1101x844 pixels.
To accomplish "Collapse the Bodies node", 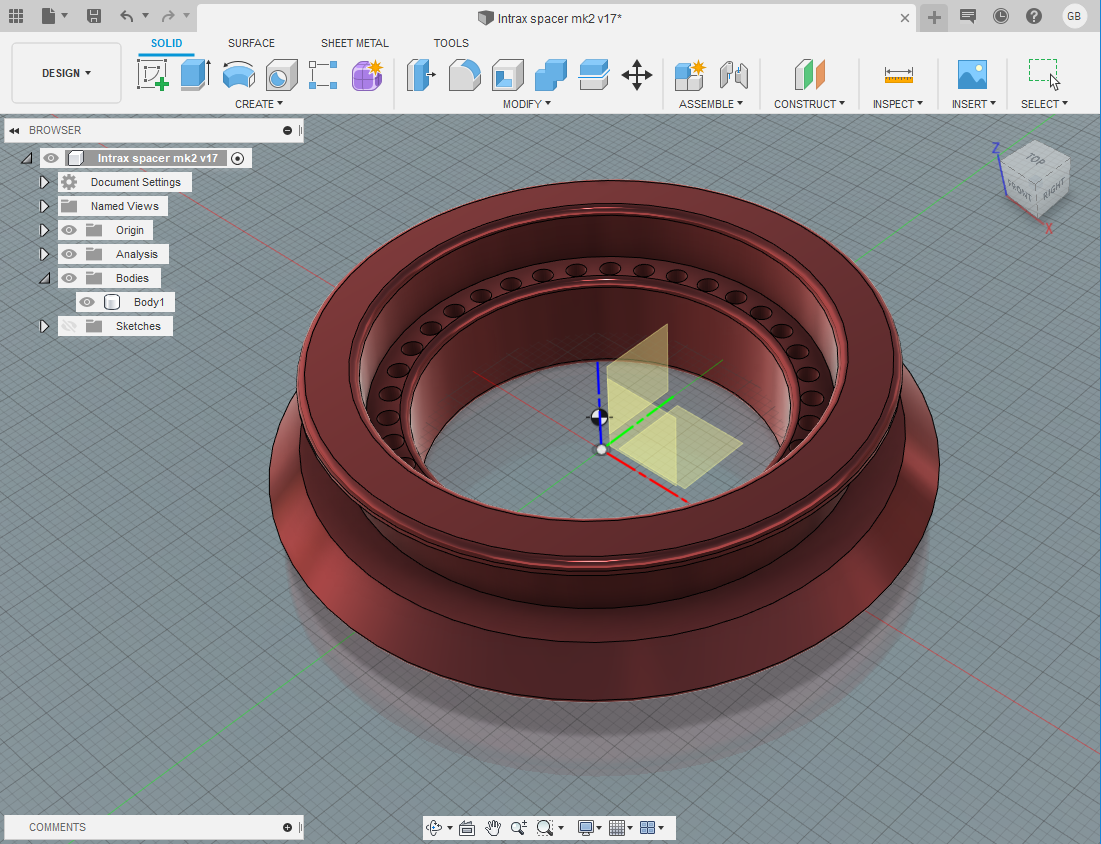I will tap(45, 279).
